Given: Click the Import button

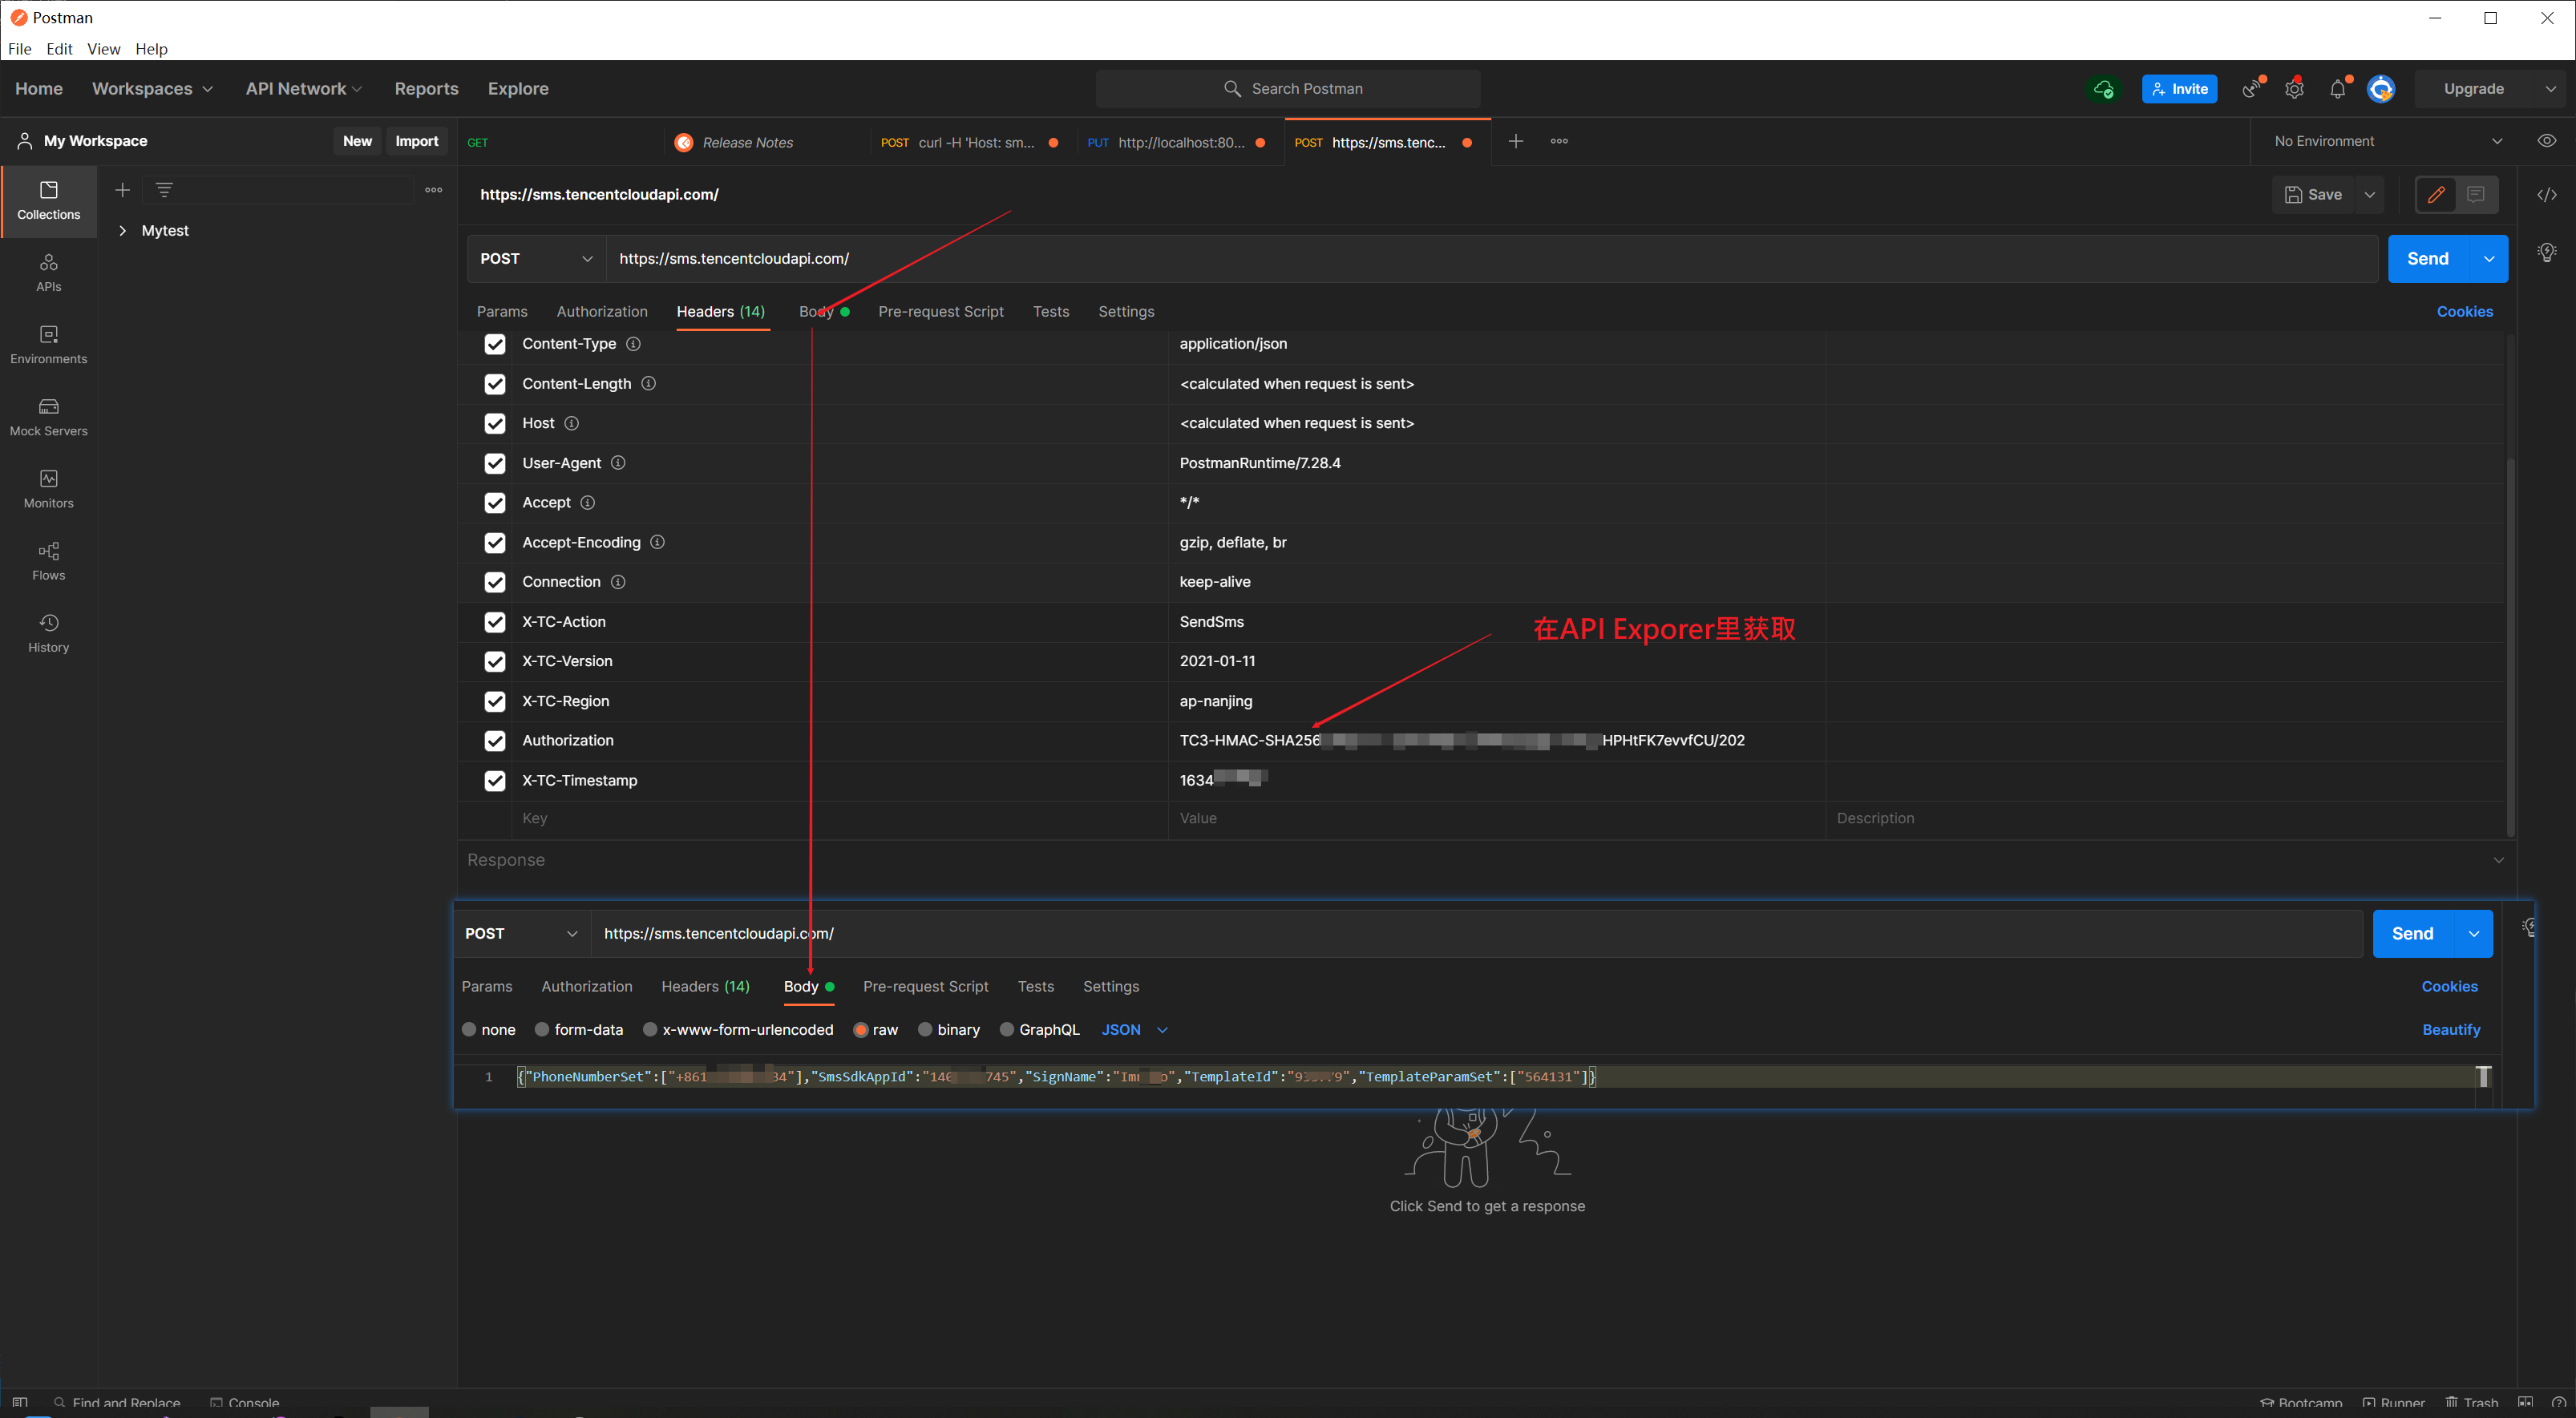Looking at the screenshot, I should 416,141.
